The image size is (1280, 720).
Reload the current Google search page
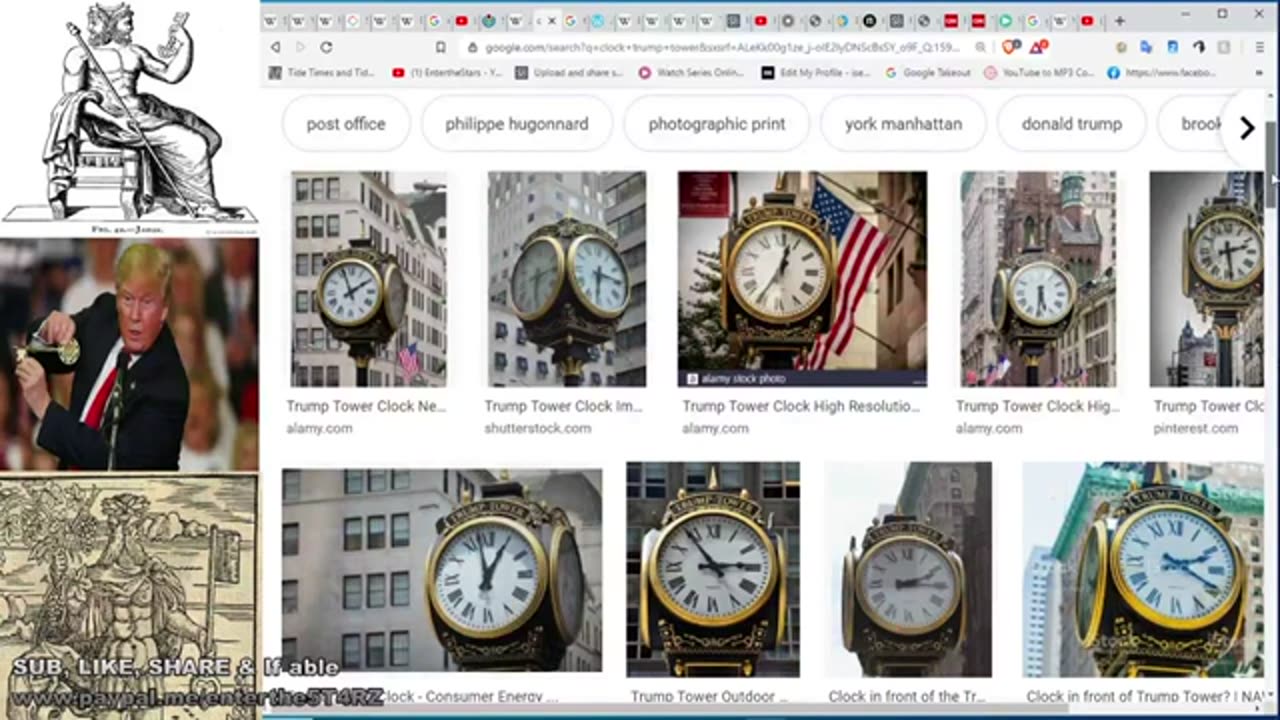[326, 47]
